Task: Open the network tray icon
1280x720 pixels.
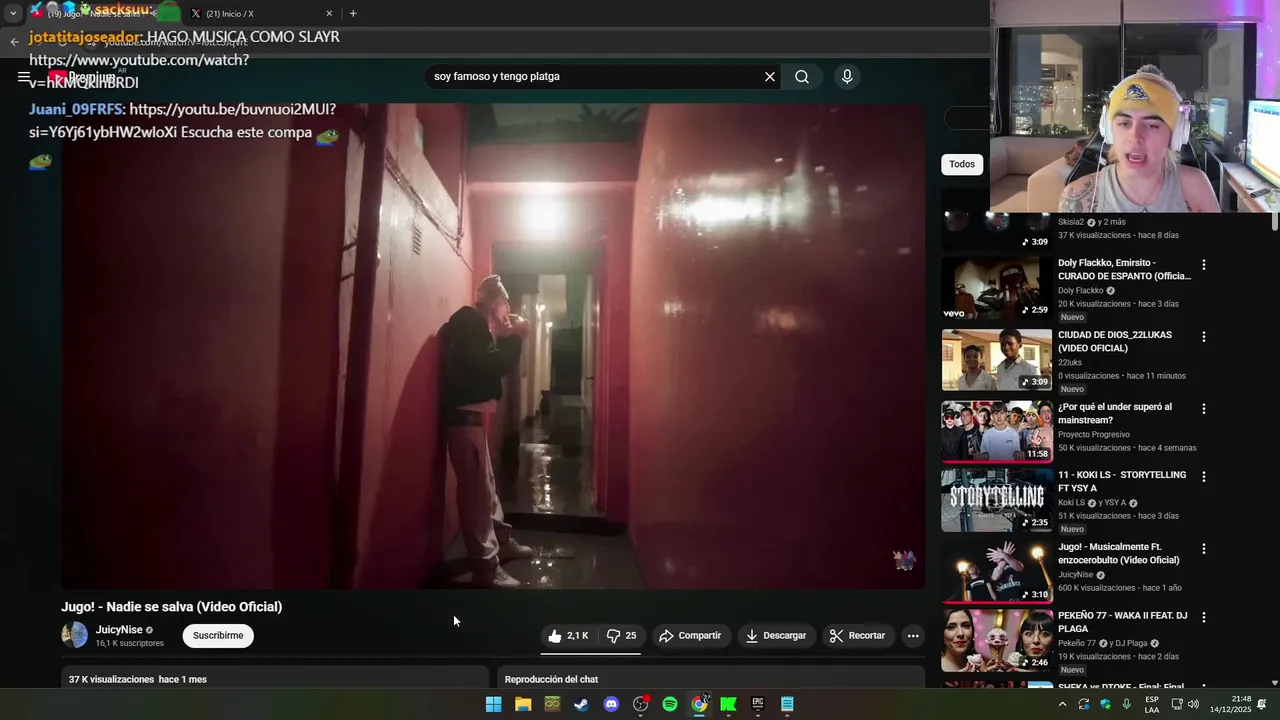Action: (x=1177, y=704)
